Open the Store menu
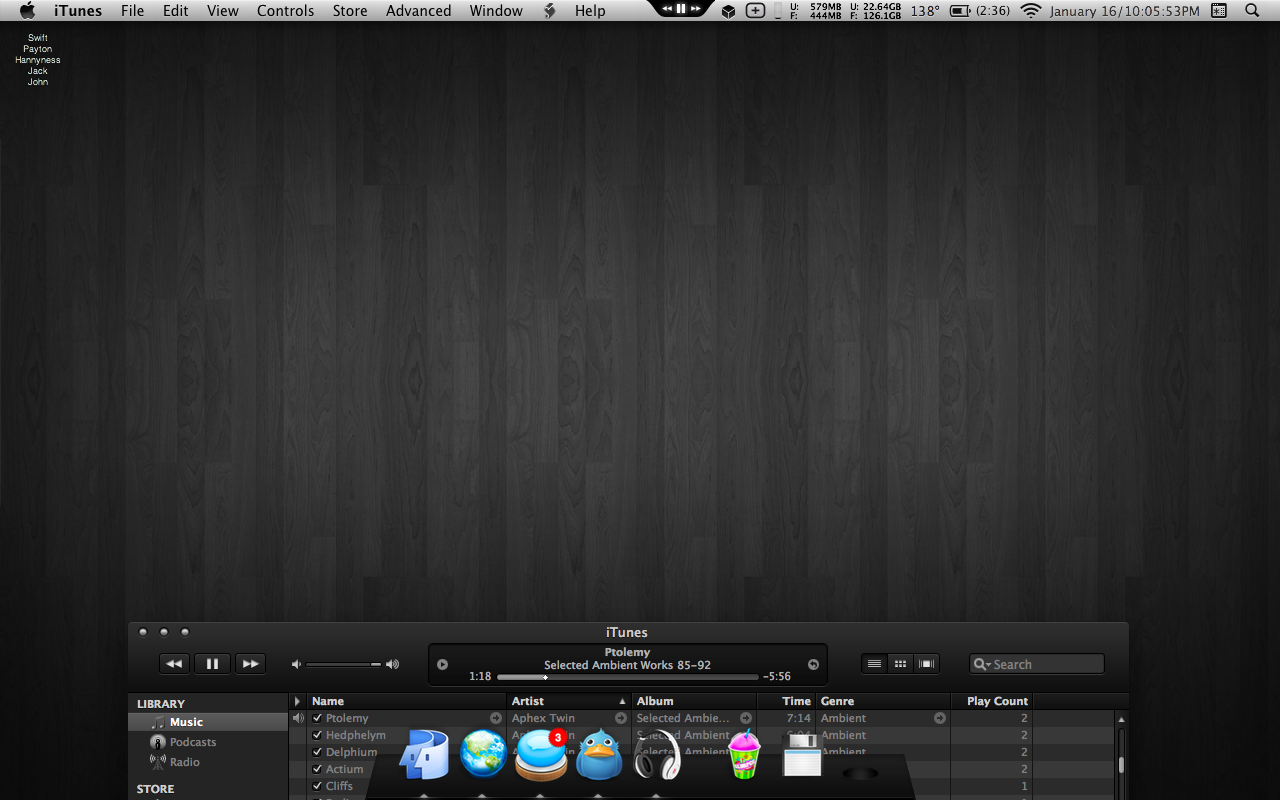 tap(350, 11)
